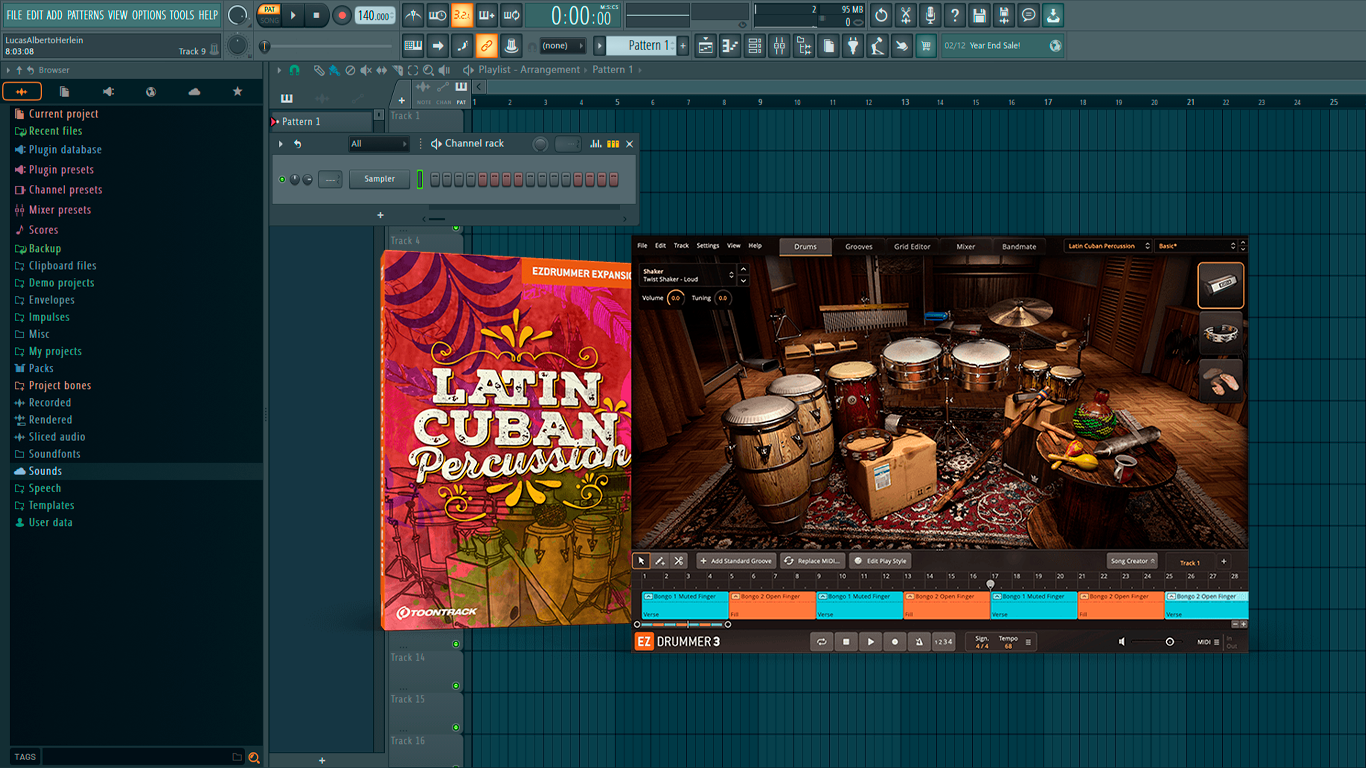Expand the Channel presets browser folder

pos(65,190)
